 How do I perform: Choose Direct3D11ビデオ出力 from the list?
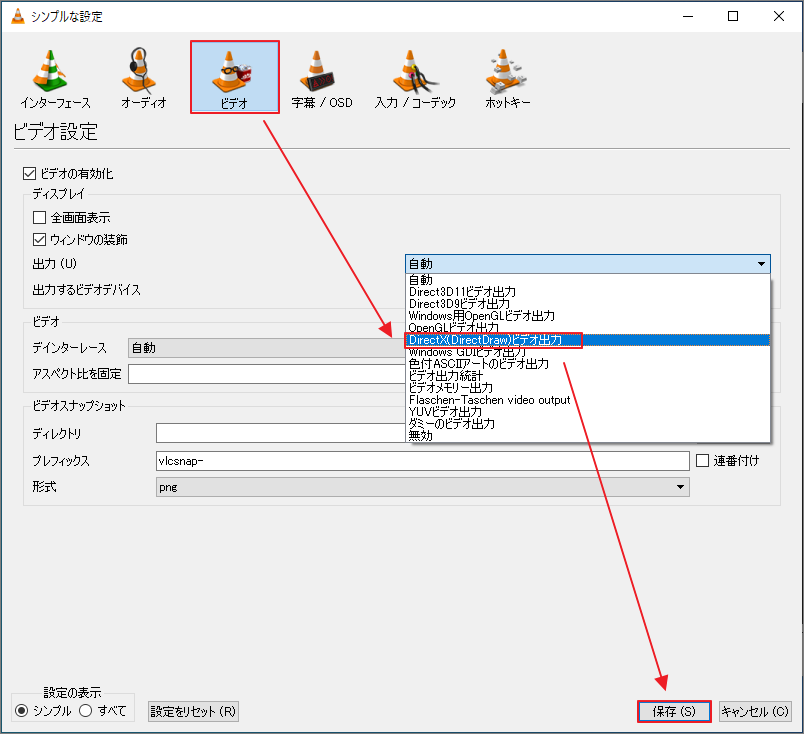pos(588,292)
